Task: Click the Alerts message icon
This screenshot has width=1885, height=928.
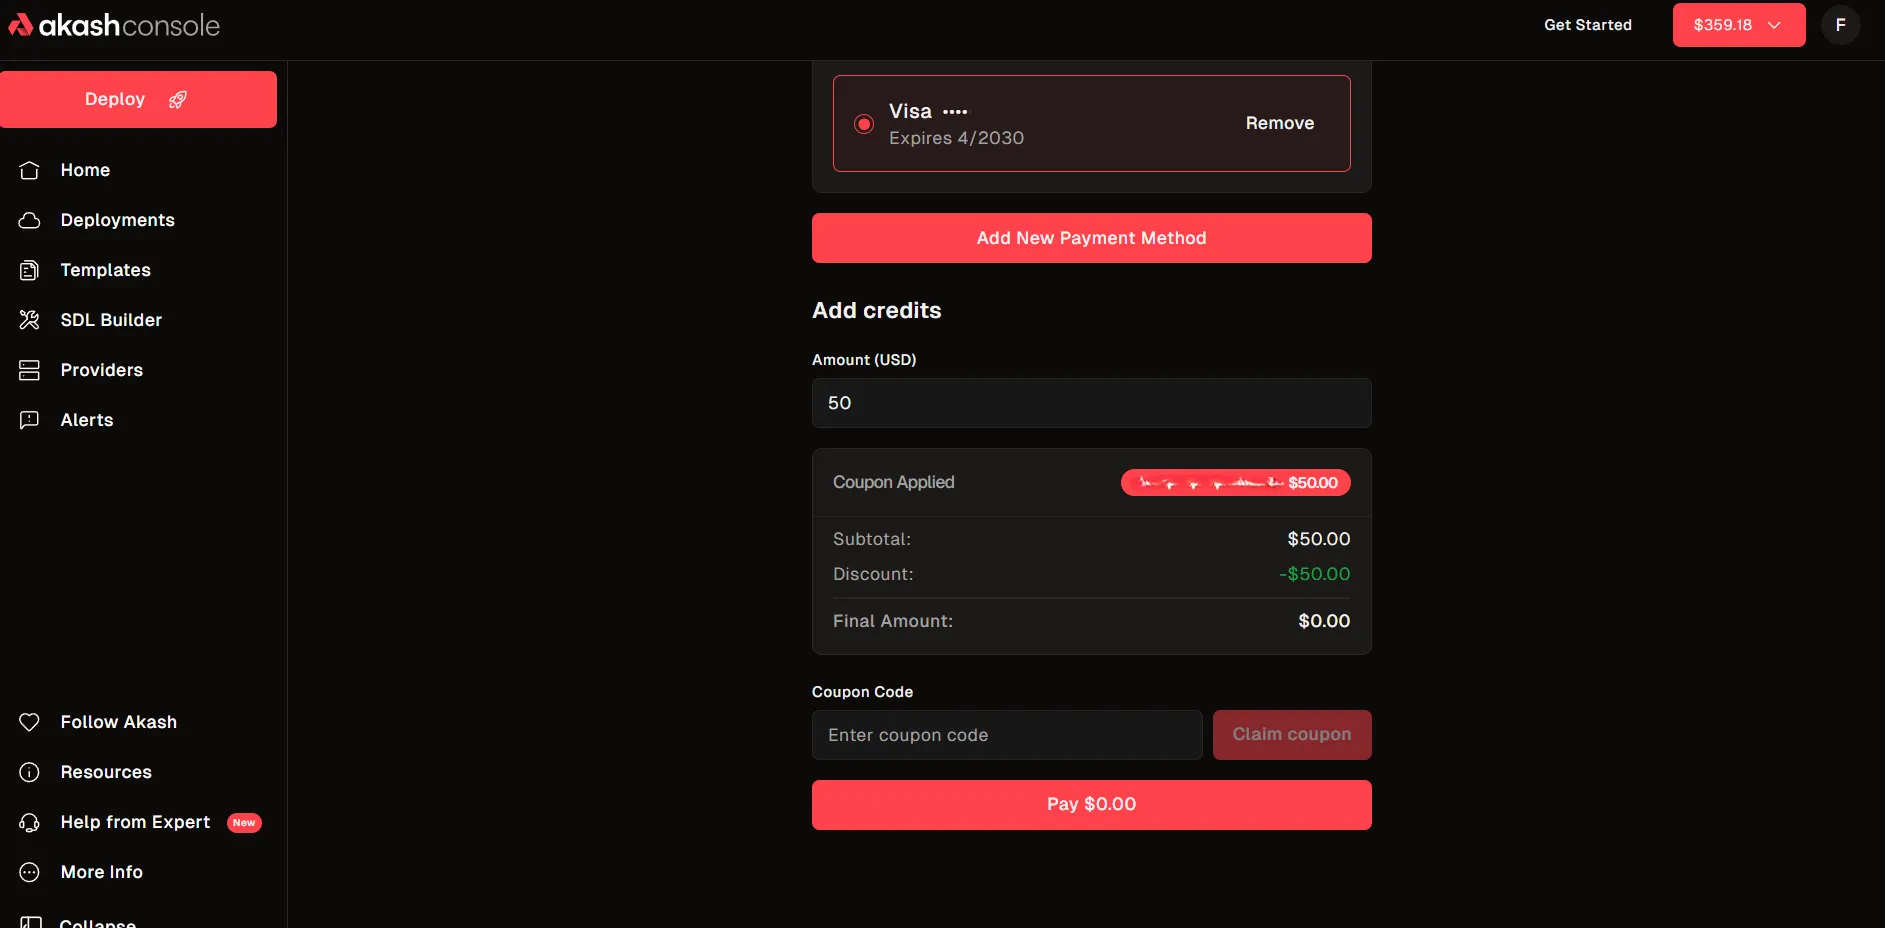Action: (30, 420)
